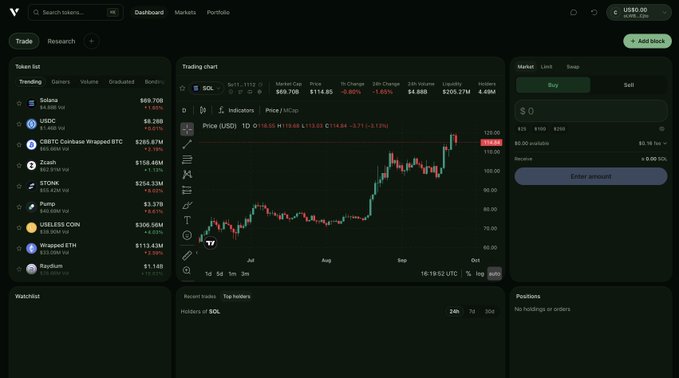
Task: Click the app logo in header
Action: coord(14,12)
